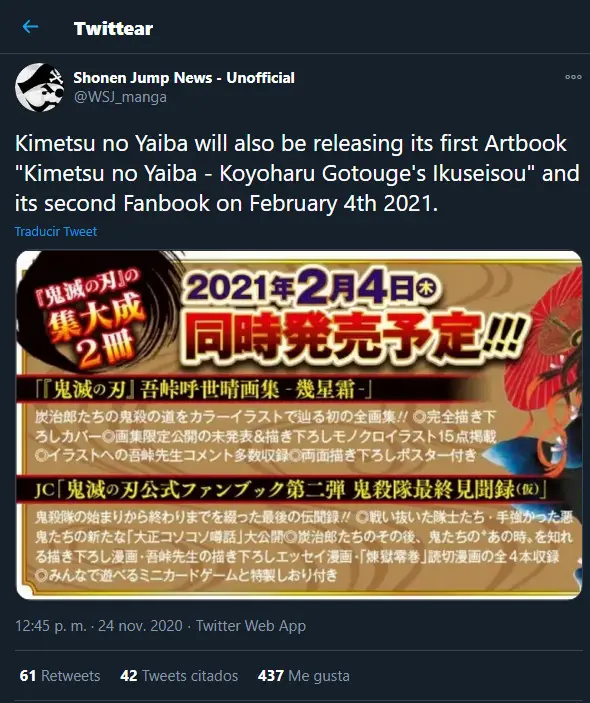View the 42 Tweets citados list

[179, 676]
